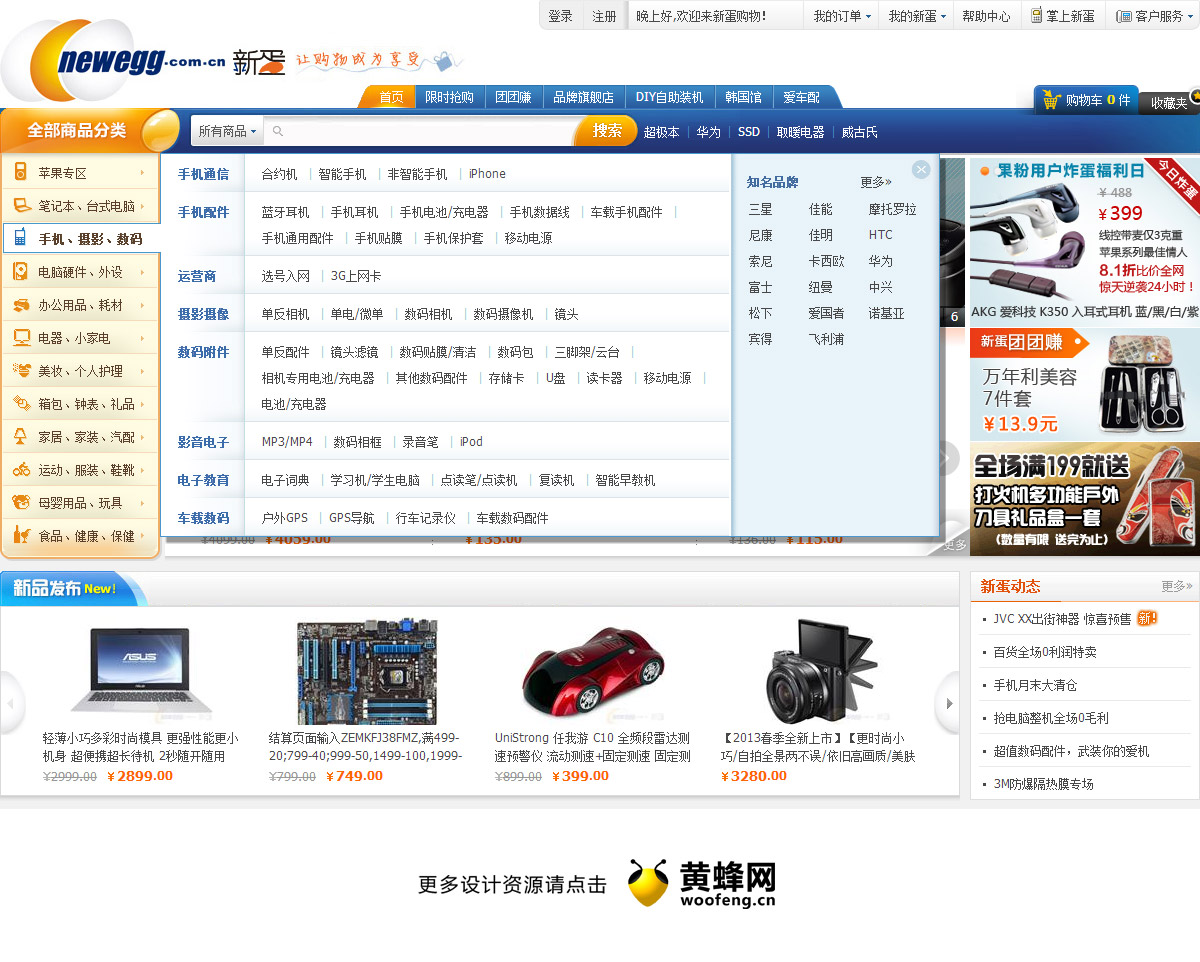Click the AKG earphone promotion banner

pyautogui.click(x=1084, y=240)
